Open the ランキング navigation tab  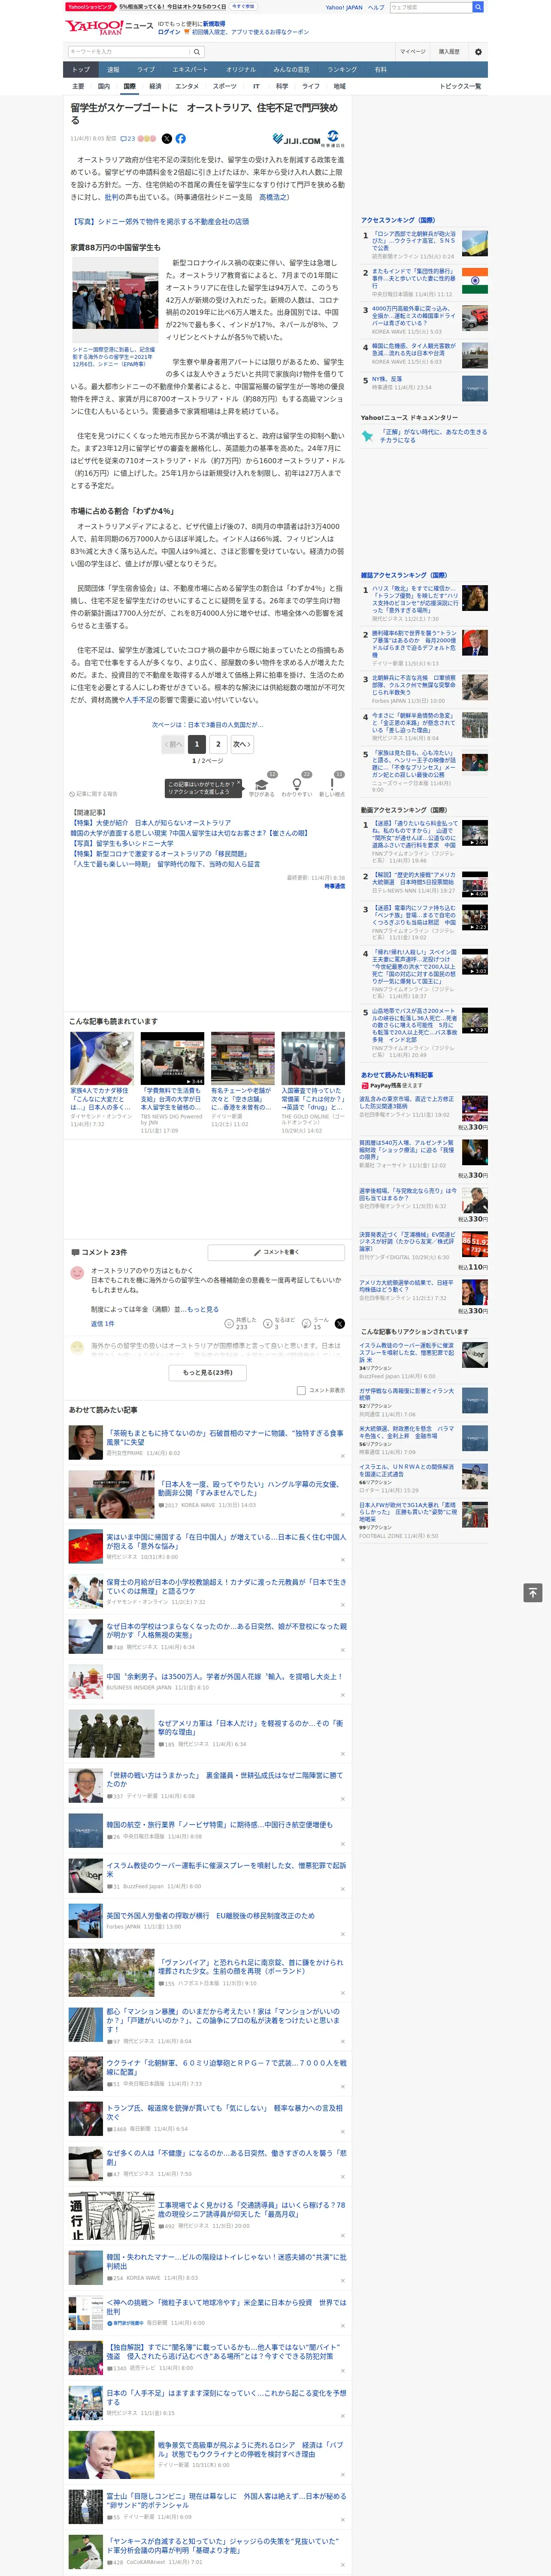[x=342, y=70]
